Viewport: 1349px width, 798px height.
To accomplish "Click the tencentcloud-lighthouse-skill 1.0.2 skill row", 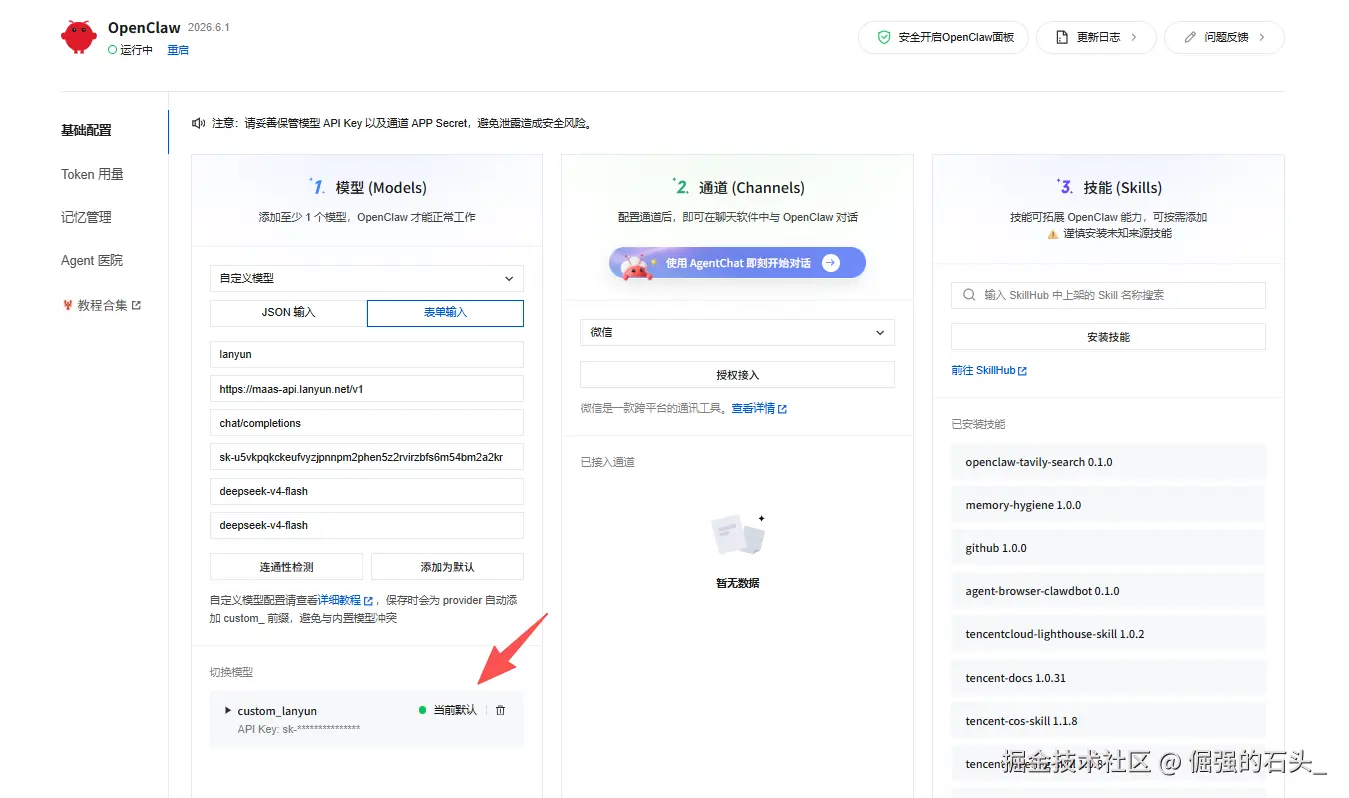I will coord(1108,634).
